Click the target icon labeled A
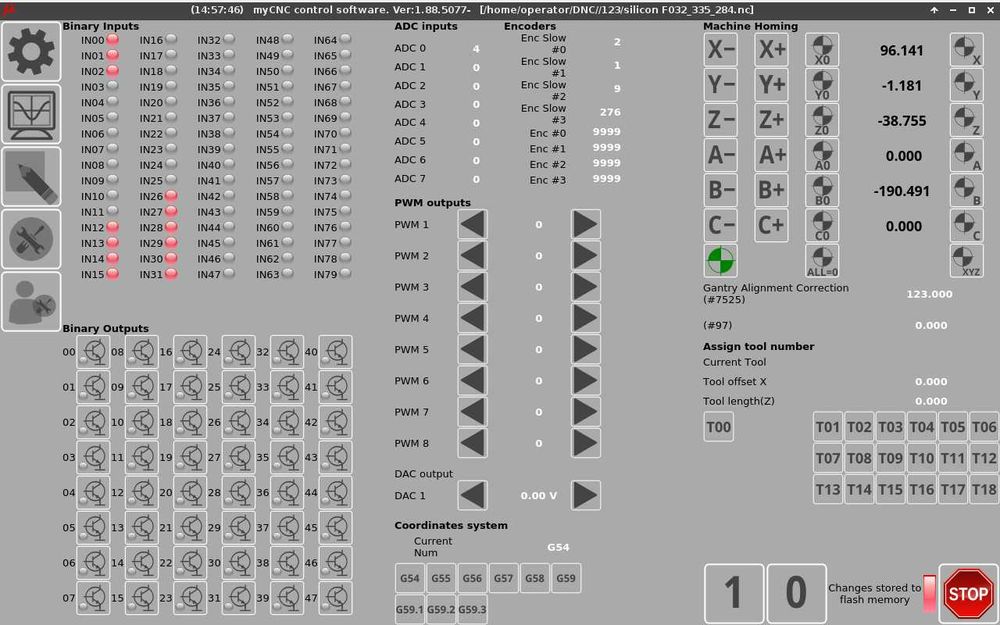The image size is (1000, 625). click(x=966, y=155)
